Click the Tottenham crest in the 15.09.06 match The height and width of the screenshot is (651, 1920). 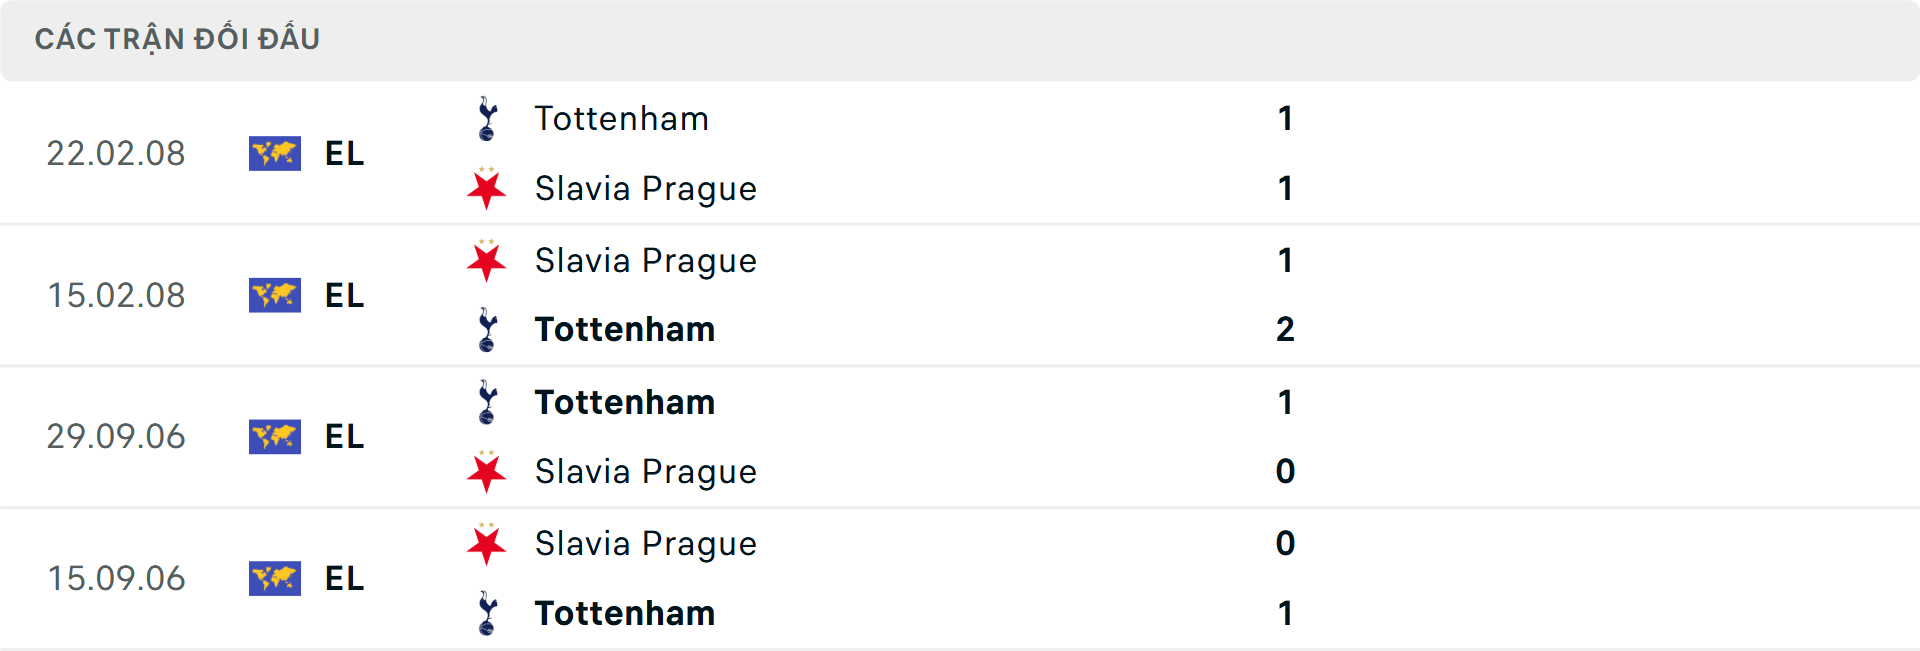tap(487, 613)
